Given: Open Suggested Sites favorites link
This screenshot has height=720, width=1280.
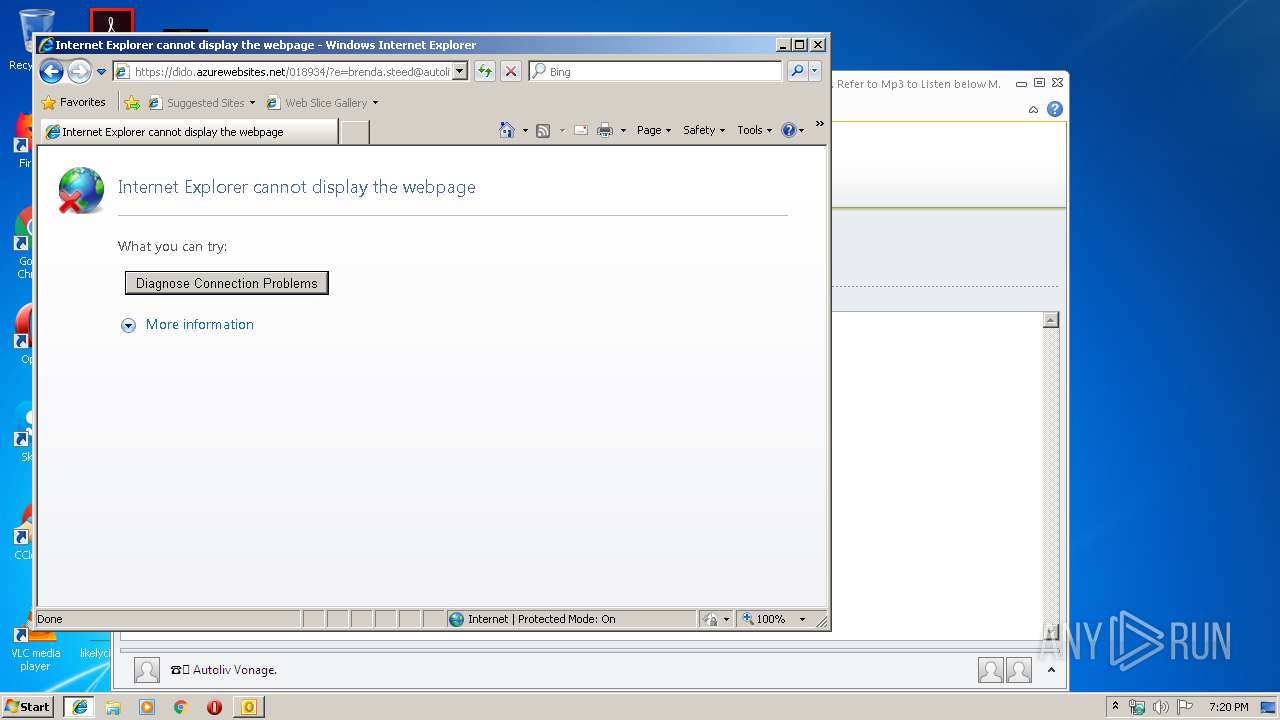Looking at the screenshot, I should click(x=196, y=102).
